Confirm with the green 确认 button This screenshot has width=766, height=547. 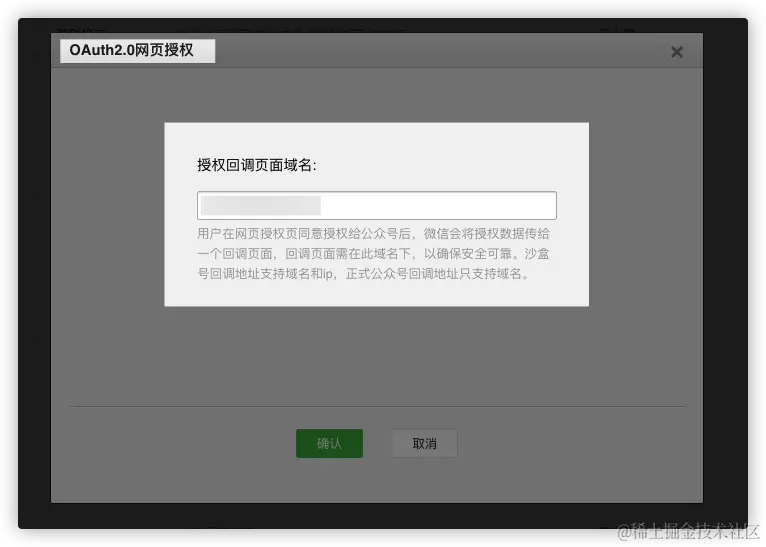coord(329,443)
